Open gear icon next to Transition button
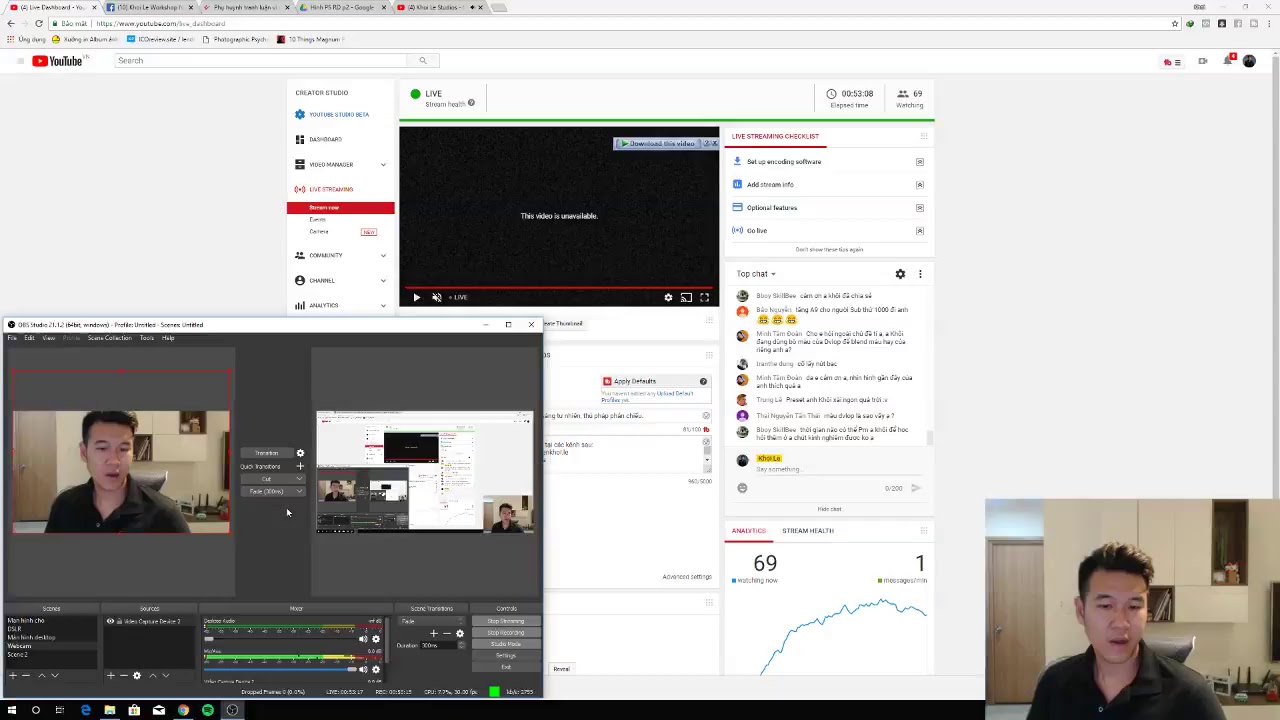The height and width of the screenshot is (720, 1280). coord(300,453)
